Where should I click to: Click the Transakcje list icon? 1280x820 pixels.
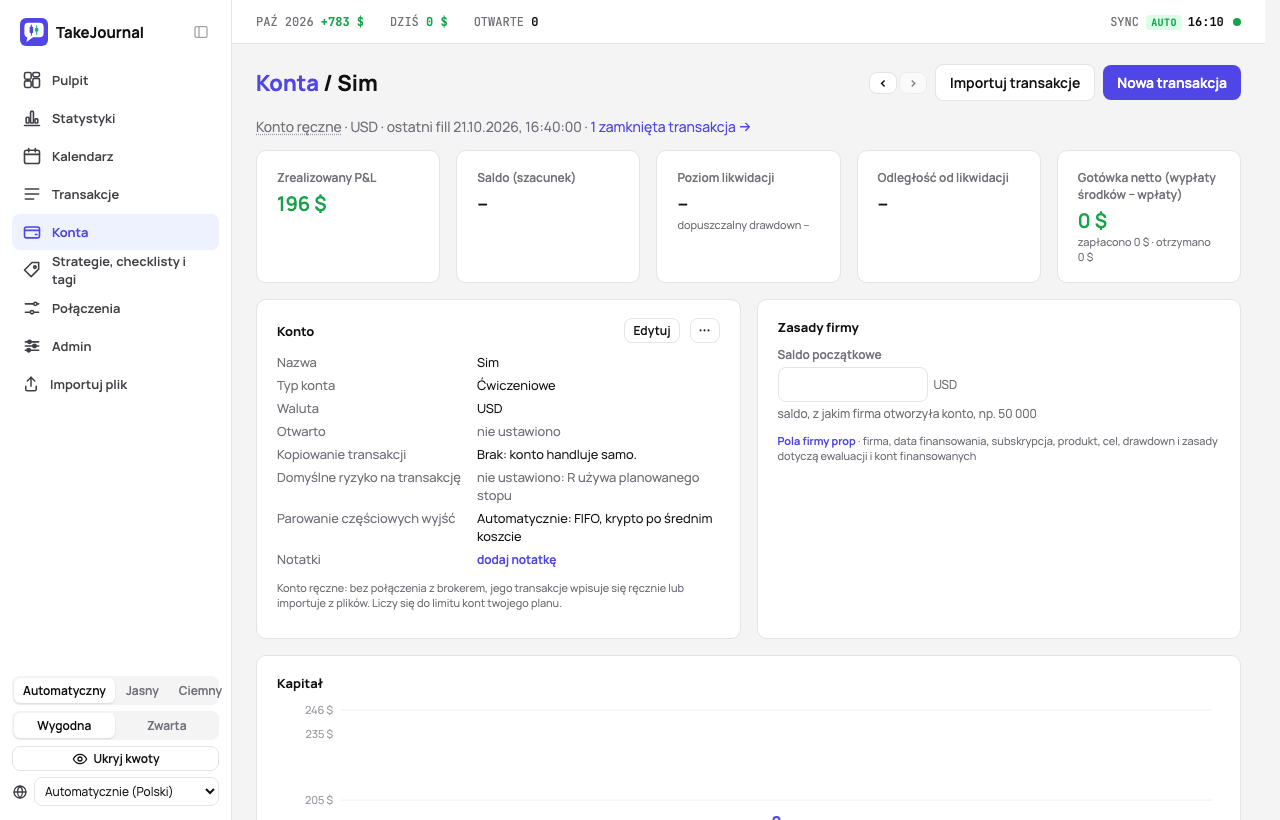coord(32,194)
